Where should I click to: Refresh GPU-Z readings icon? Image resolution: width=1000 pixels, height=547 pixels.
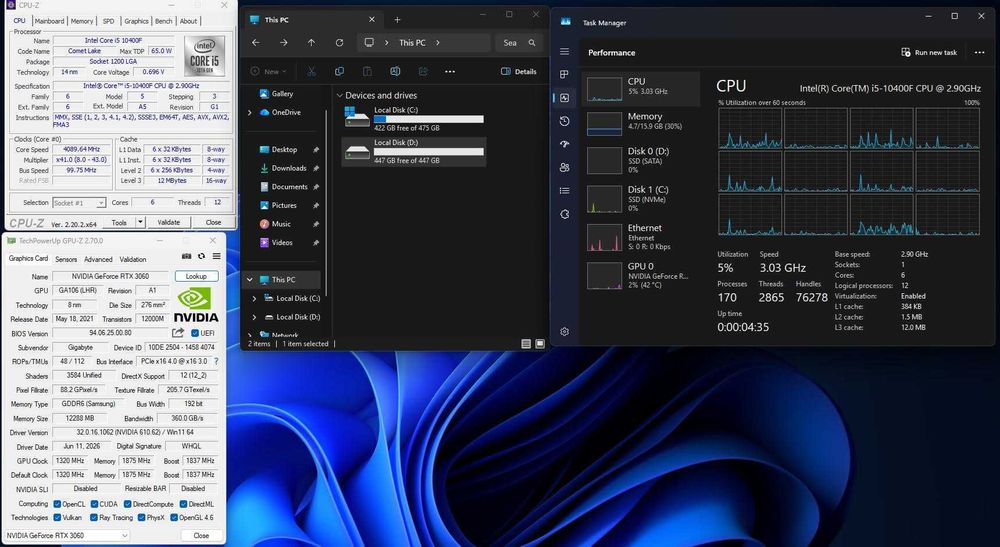pyautogui.click(x=202, y=256)
